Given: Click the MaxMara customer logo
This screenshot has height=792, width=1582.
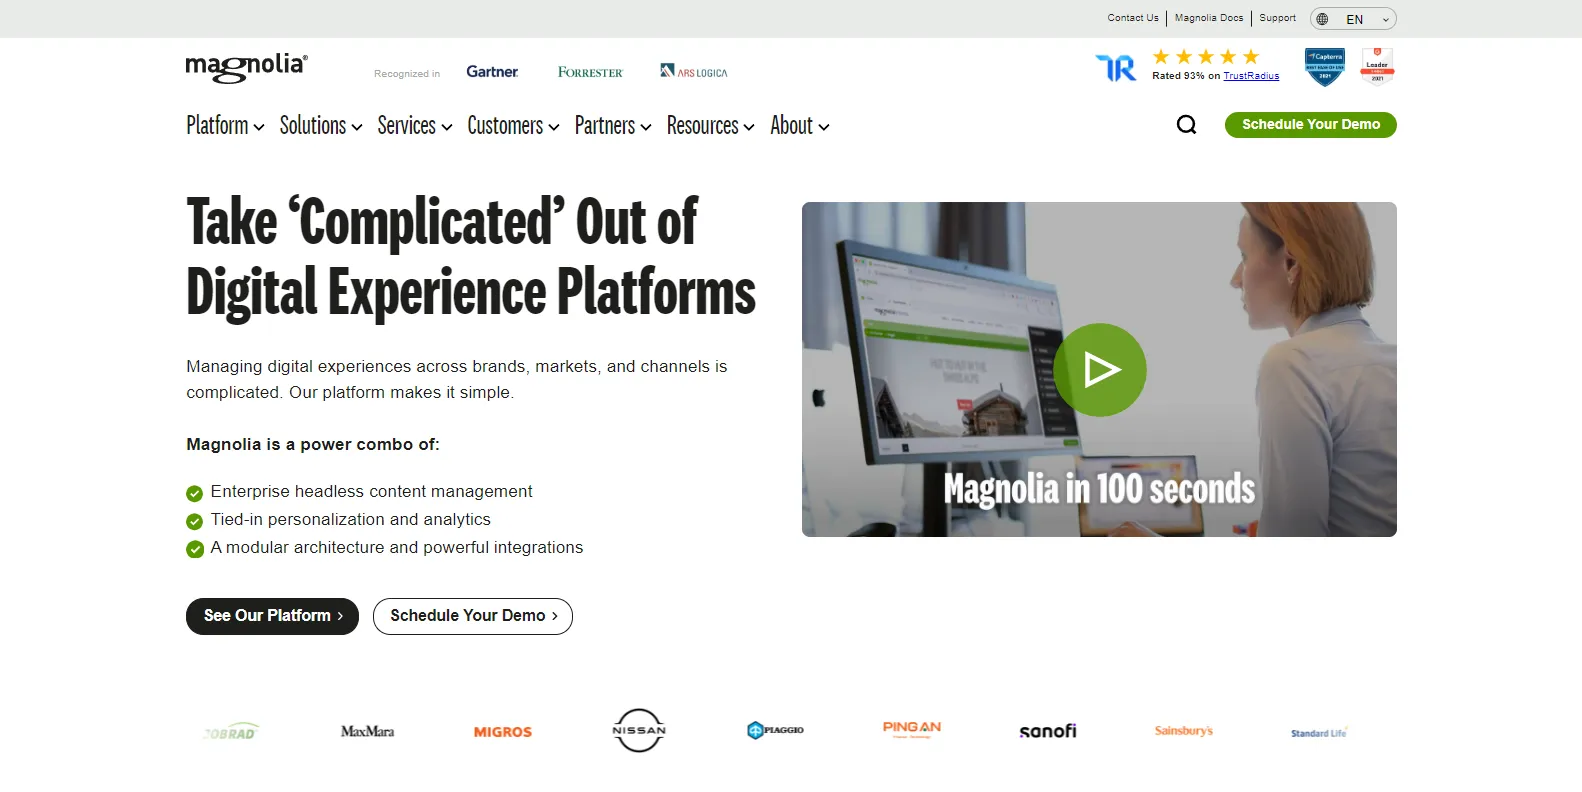Looking at the screenshot, I should (367, 732).
